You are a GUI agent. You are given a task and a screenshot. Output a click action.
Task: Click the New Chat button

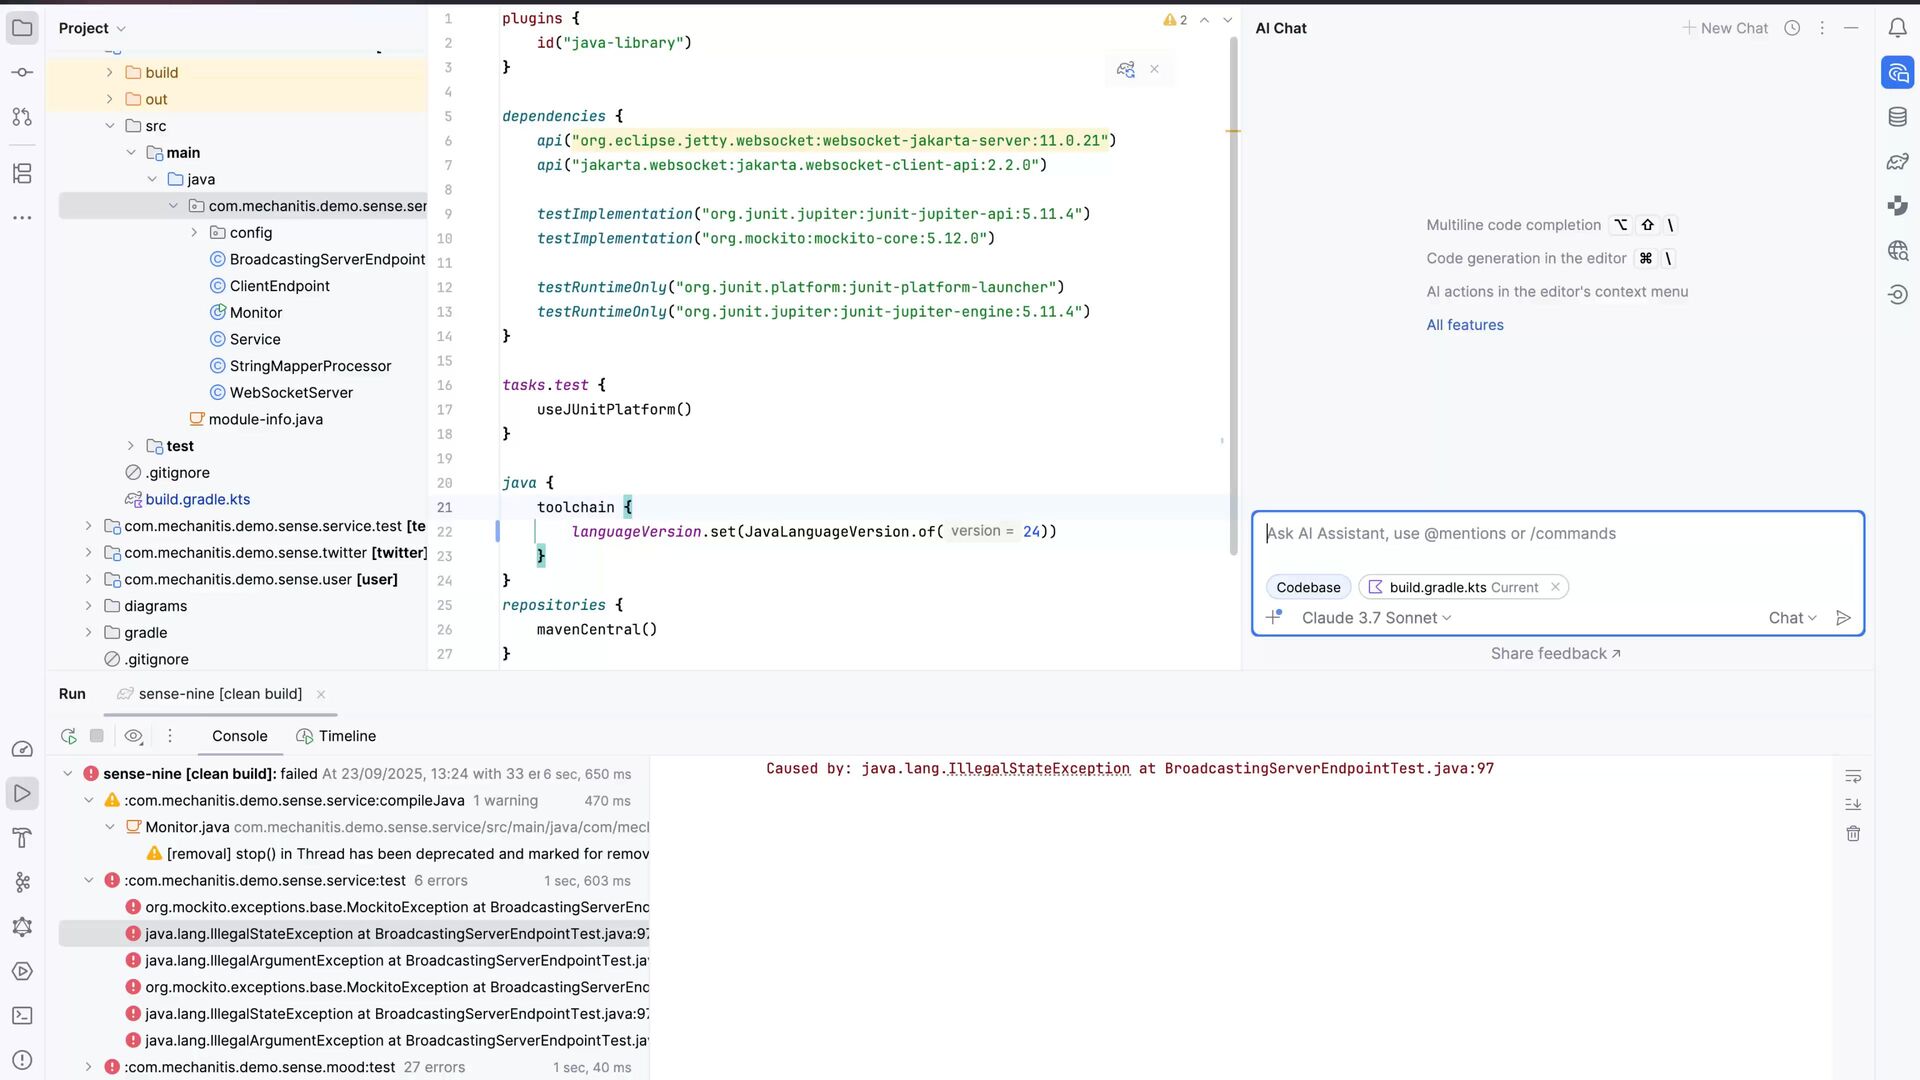[1725, 28]
